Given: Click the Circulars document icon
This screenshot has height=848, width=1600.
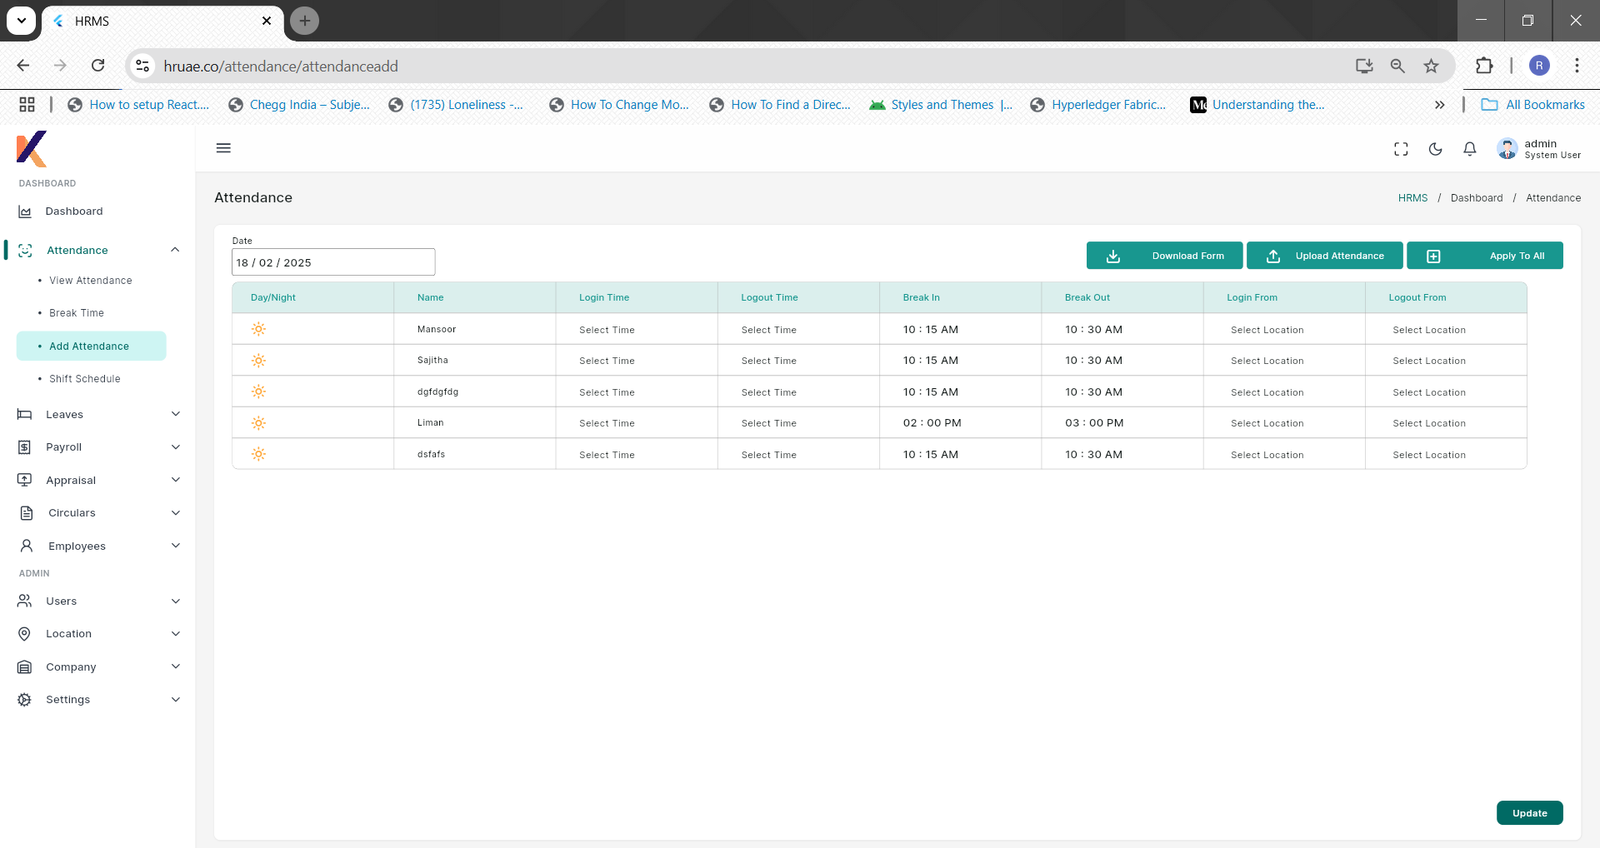Looking at the screenshot, I should pyautogui.click(x=27, y=513).
